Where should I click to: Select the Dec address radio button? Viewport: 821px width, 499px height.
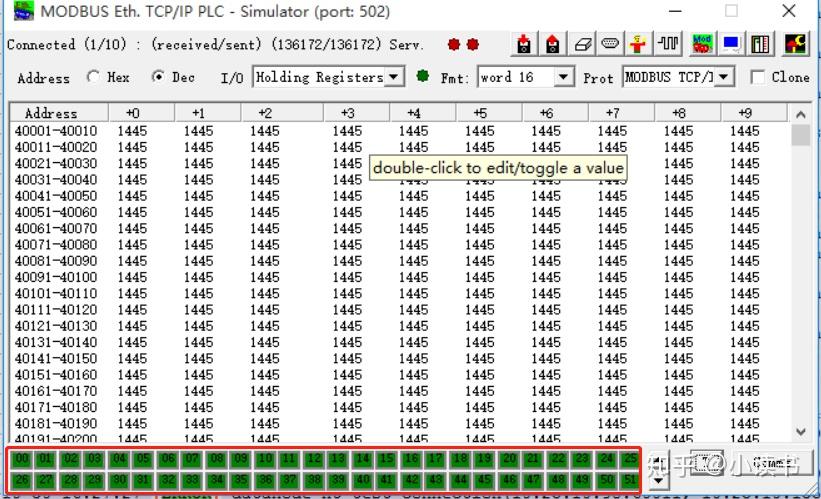pos(158,77)
